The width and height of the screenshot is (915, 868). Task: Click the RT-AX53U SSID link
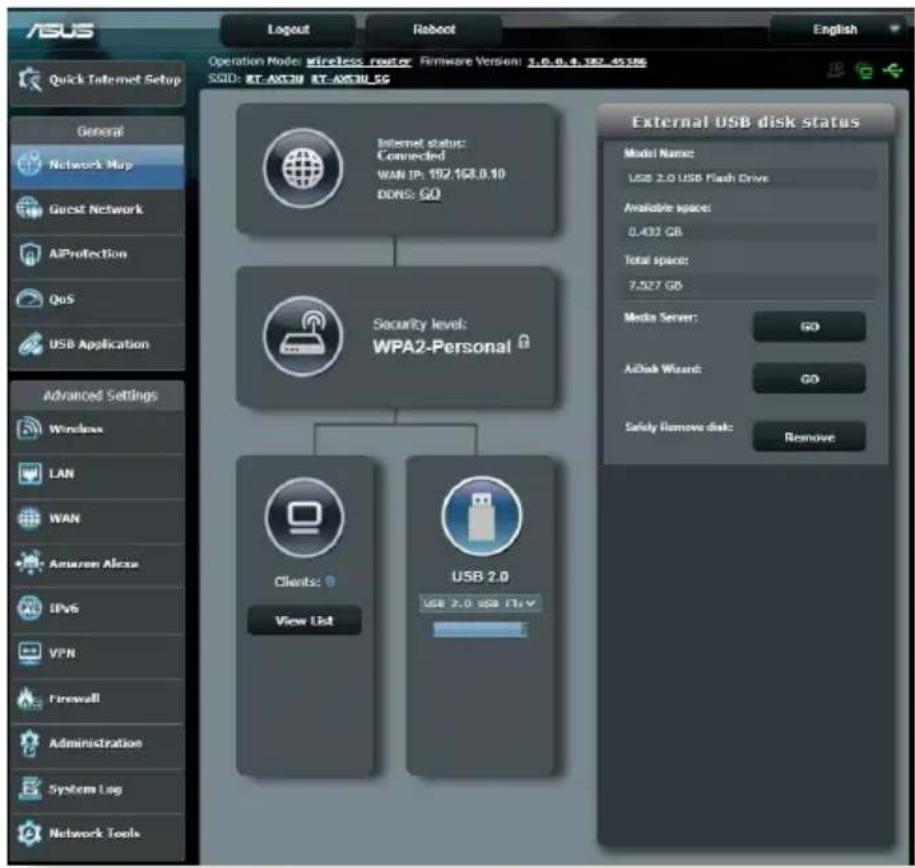click(274, 79)
